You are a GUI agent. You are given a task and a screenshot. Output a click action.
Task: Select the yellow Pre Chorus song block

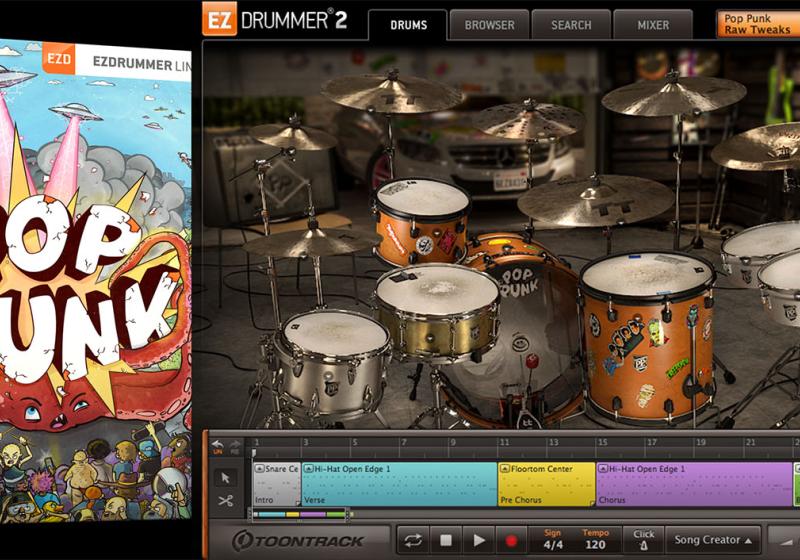[x=546, y=484]
